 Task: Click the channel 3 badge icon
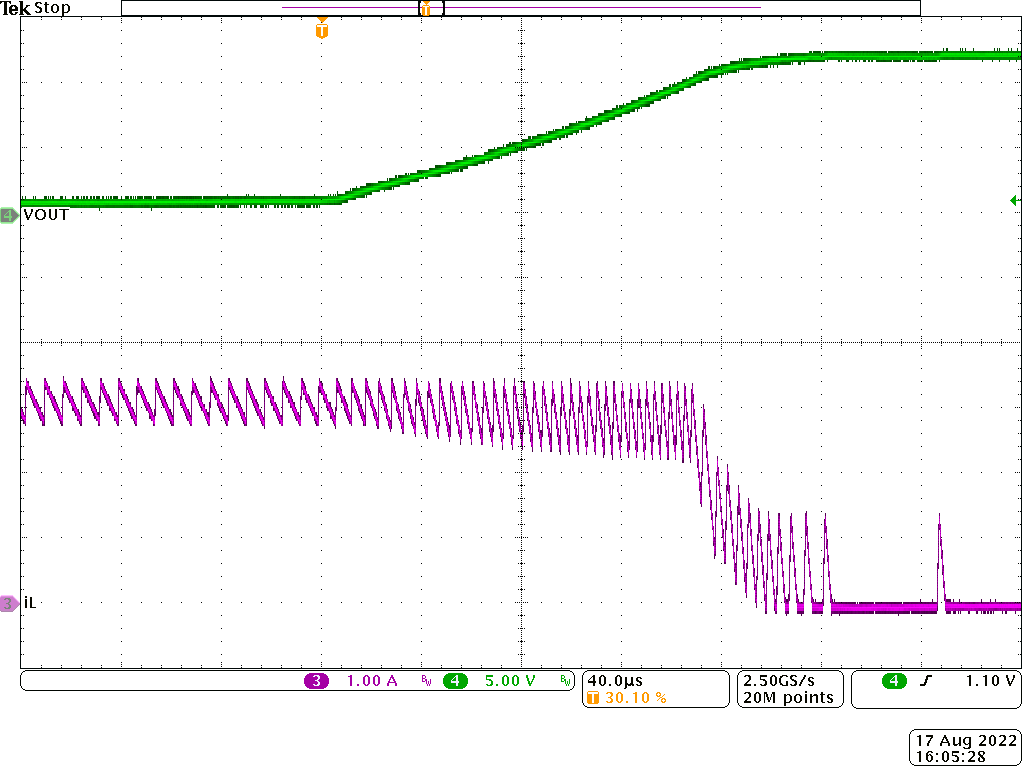click(316, 679)
